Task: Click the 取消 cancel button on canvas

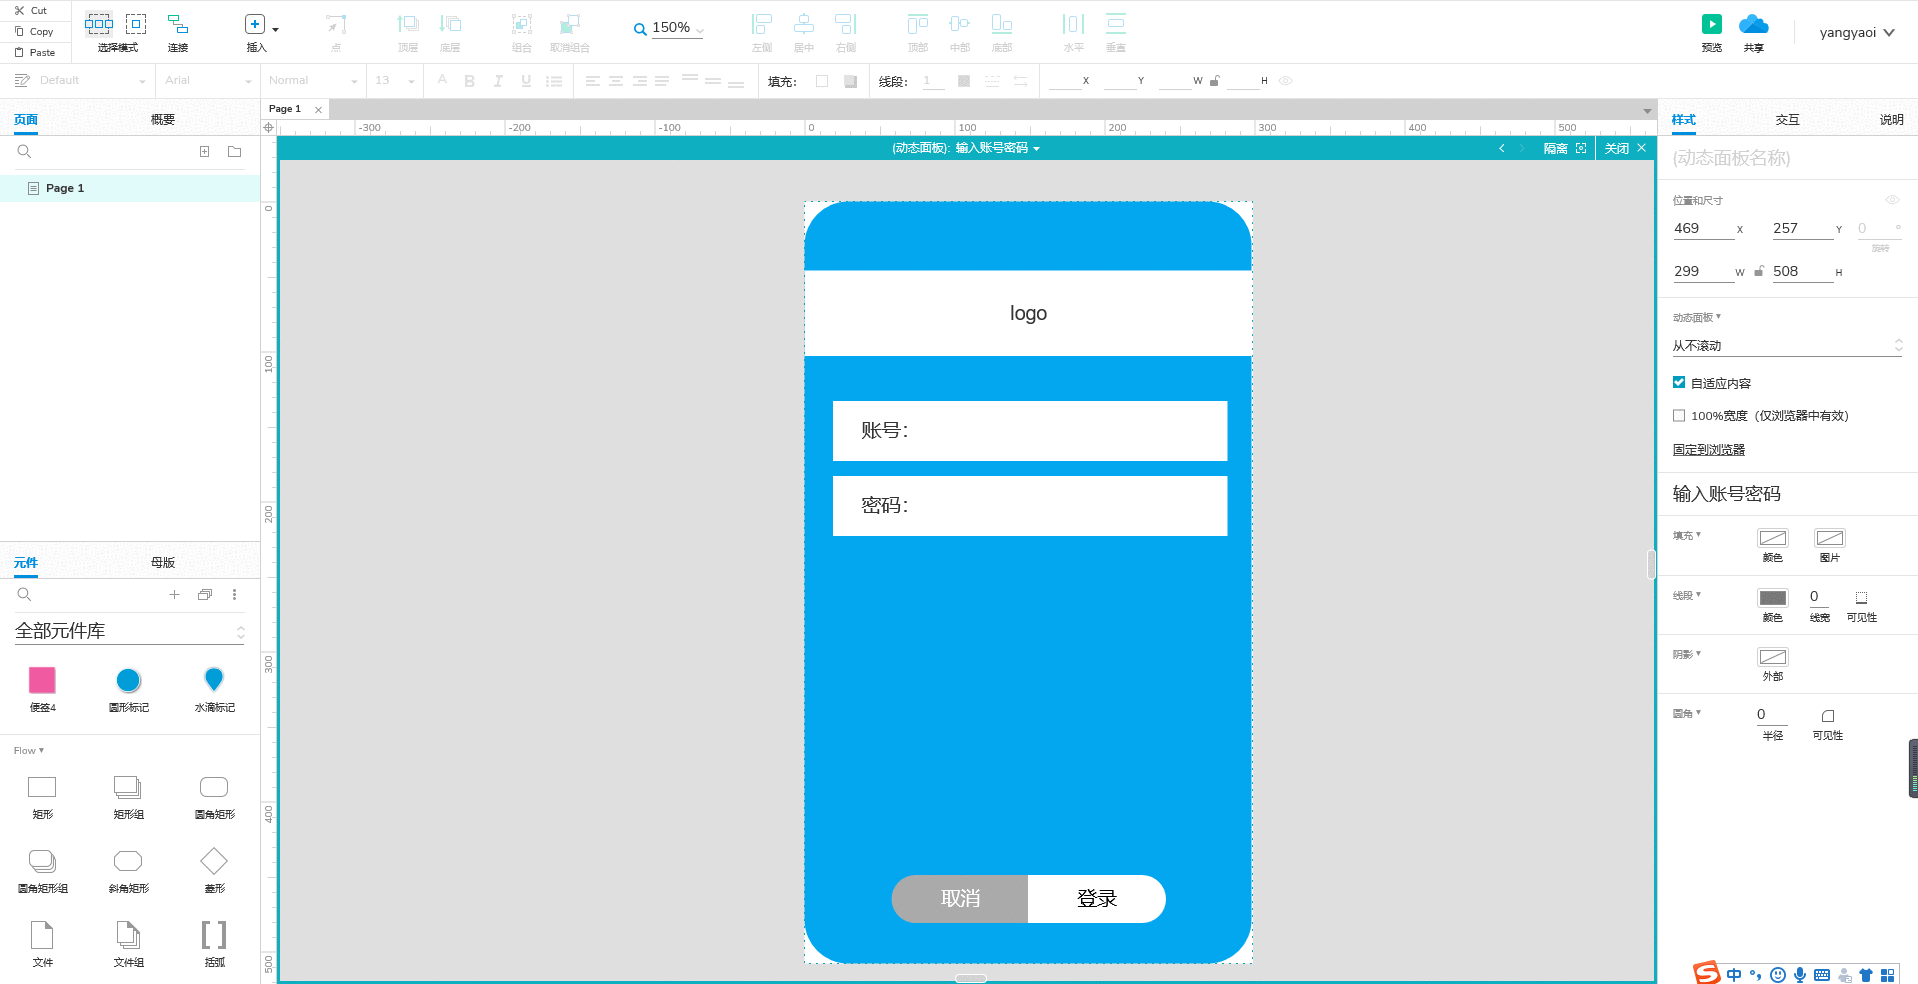Action: [x=959, y=898]
